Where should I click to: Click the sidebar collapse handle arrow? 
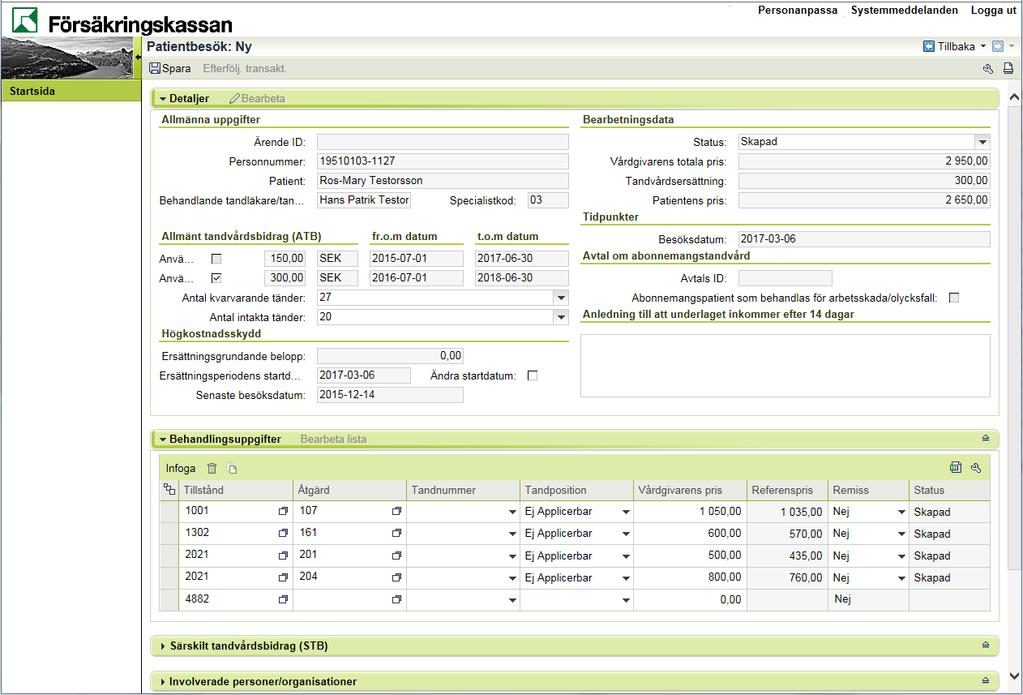[x=138, y=57]
